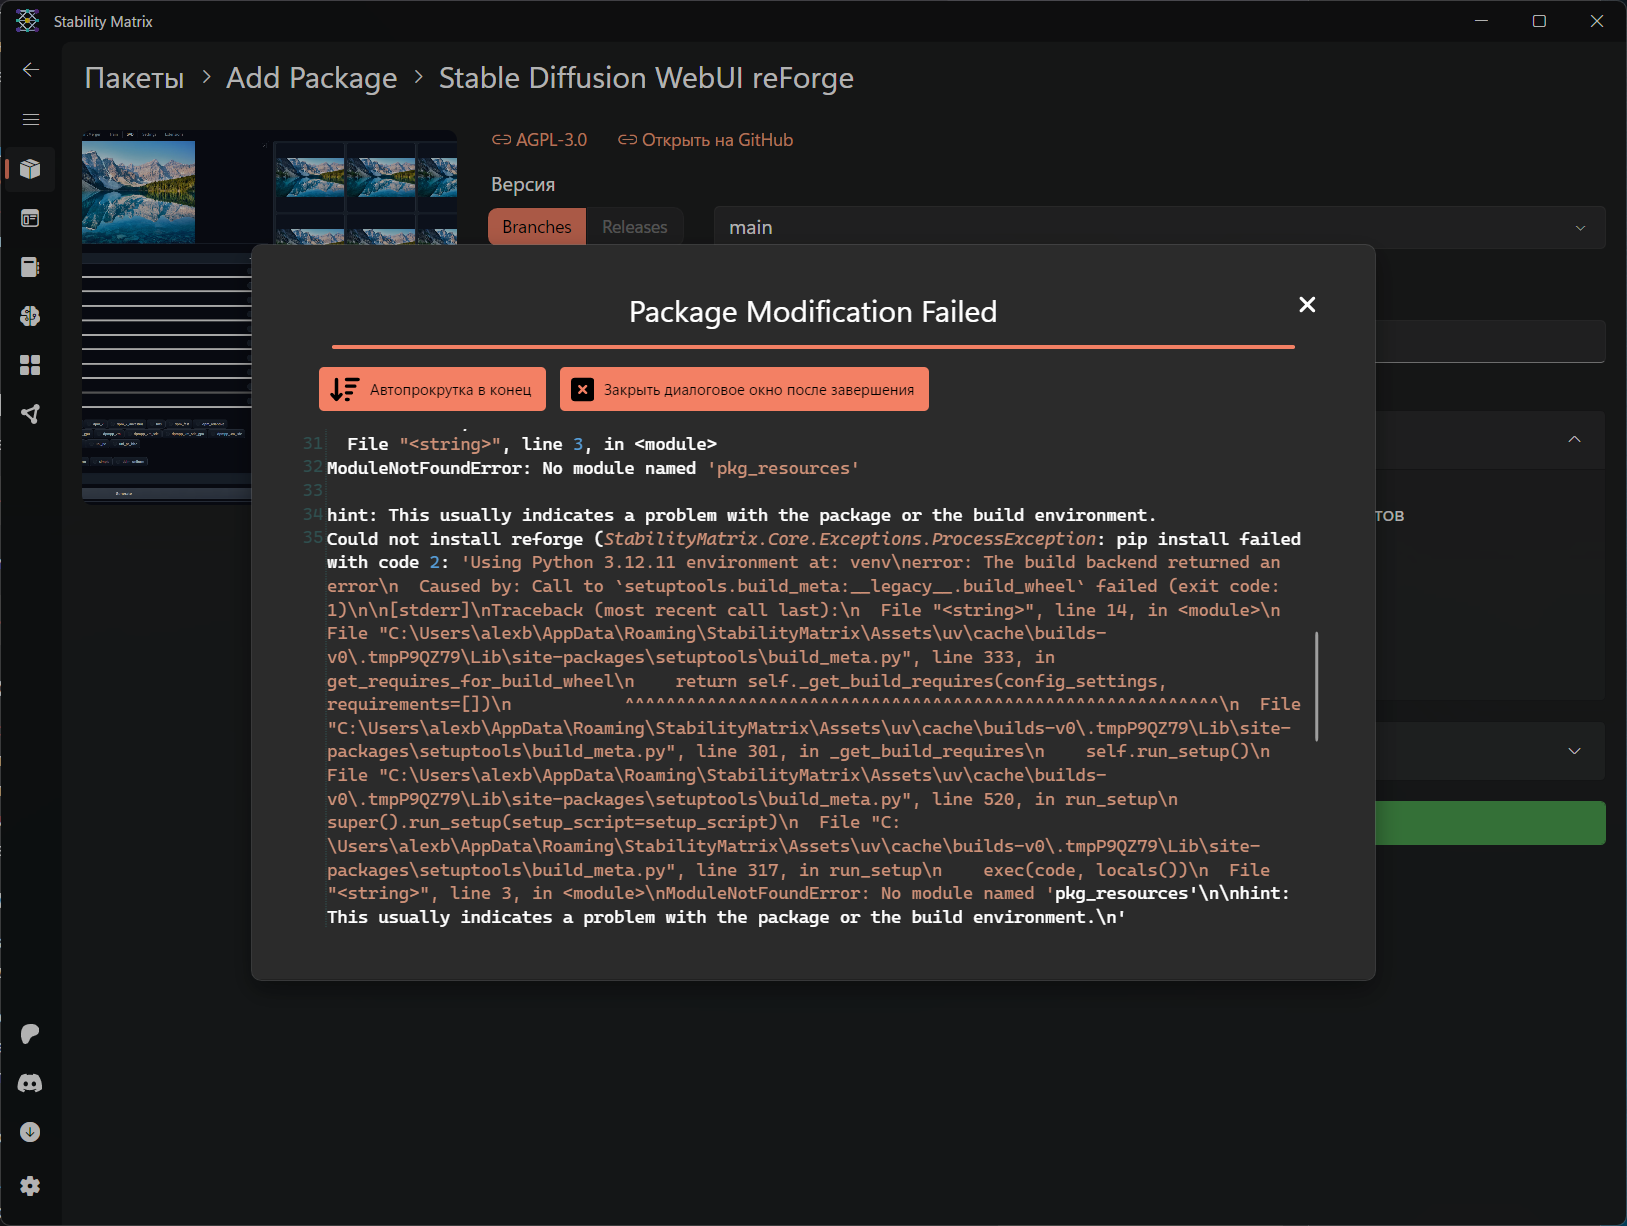Open the Downloads arrow icon in sidebar

(30, 1132)
